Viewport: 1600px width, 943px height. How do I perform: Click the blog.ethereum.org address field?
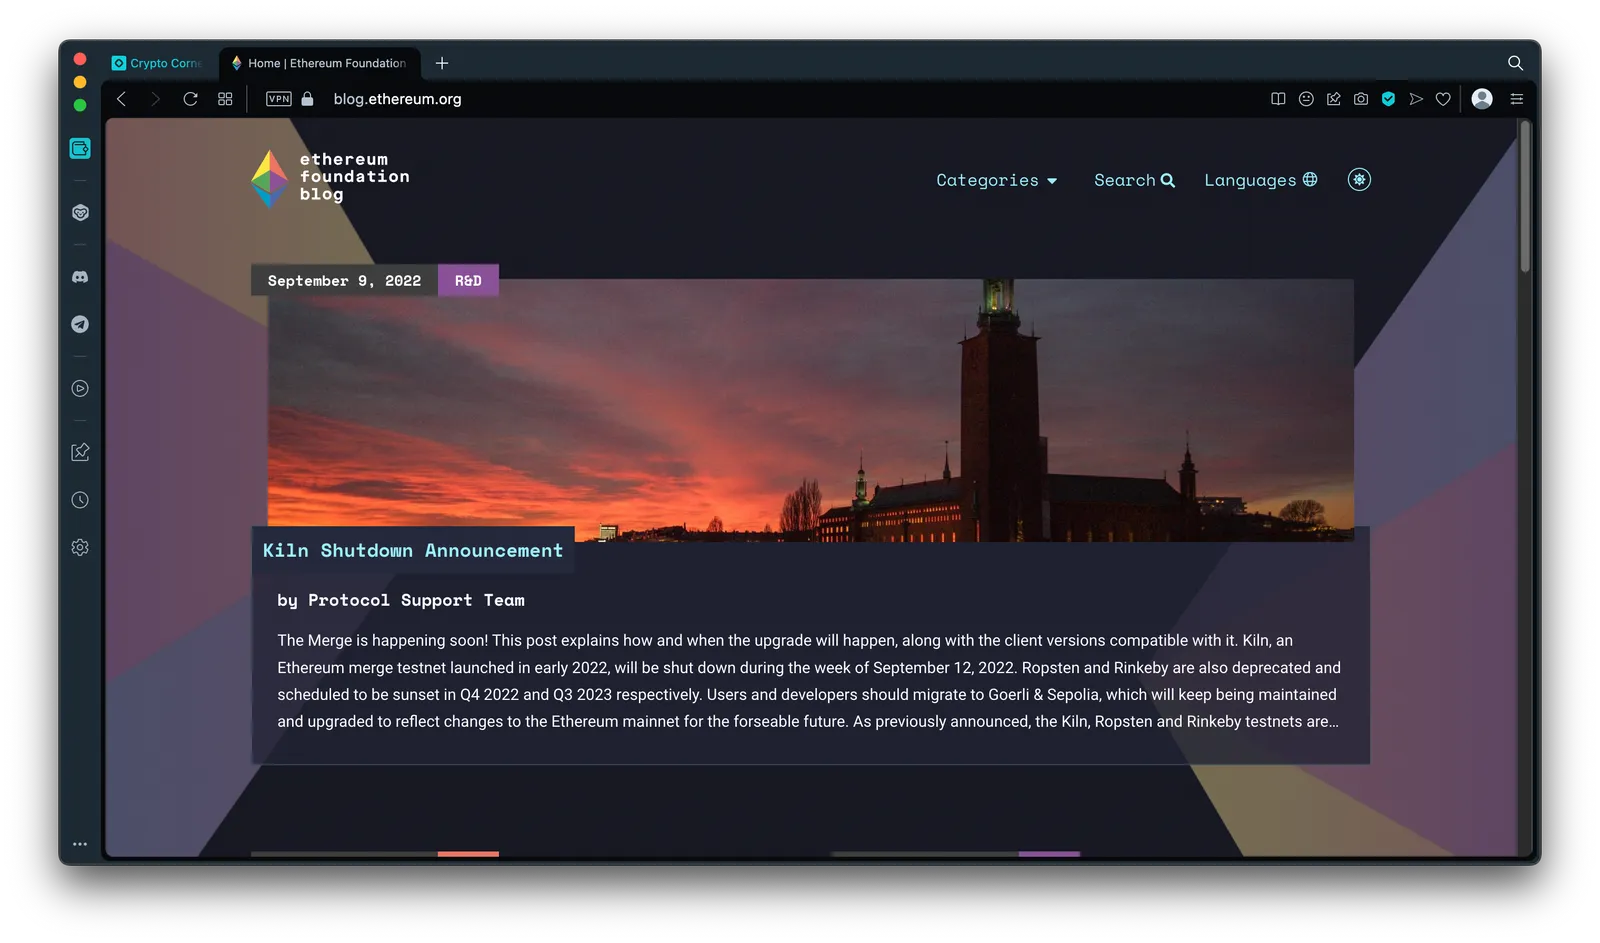(x=397, y=99)
